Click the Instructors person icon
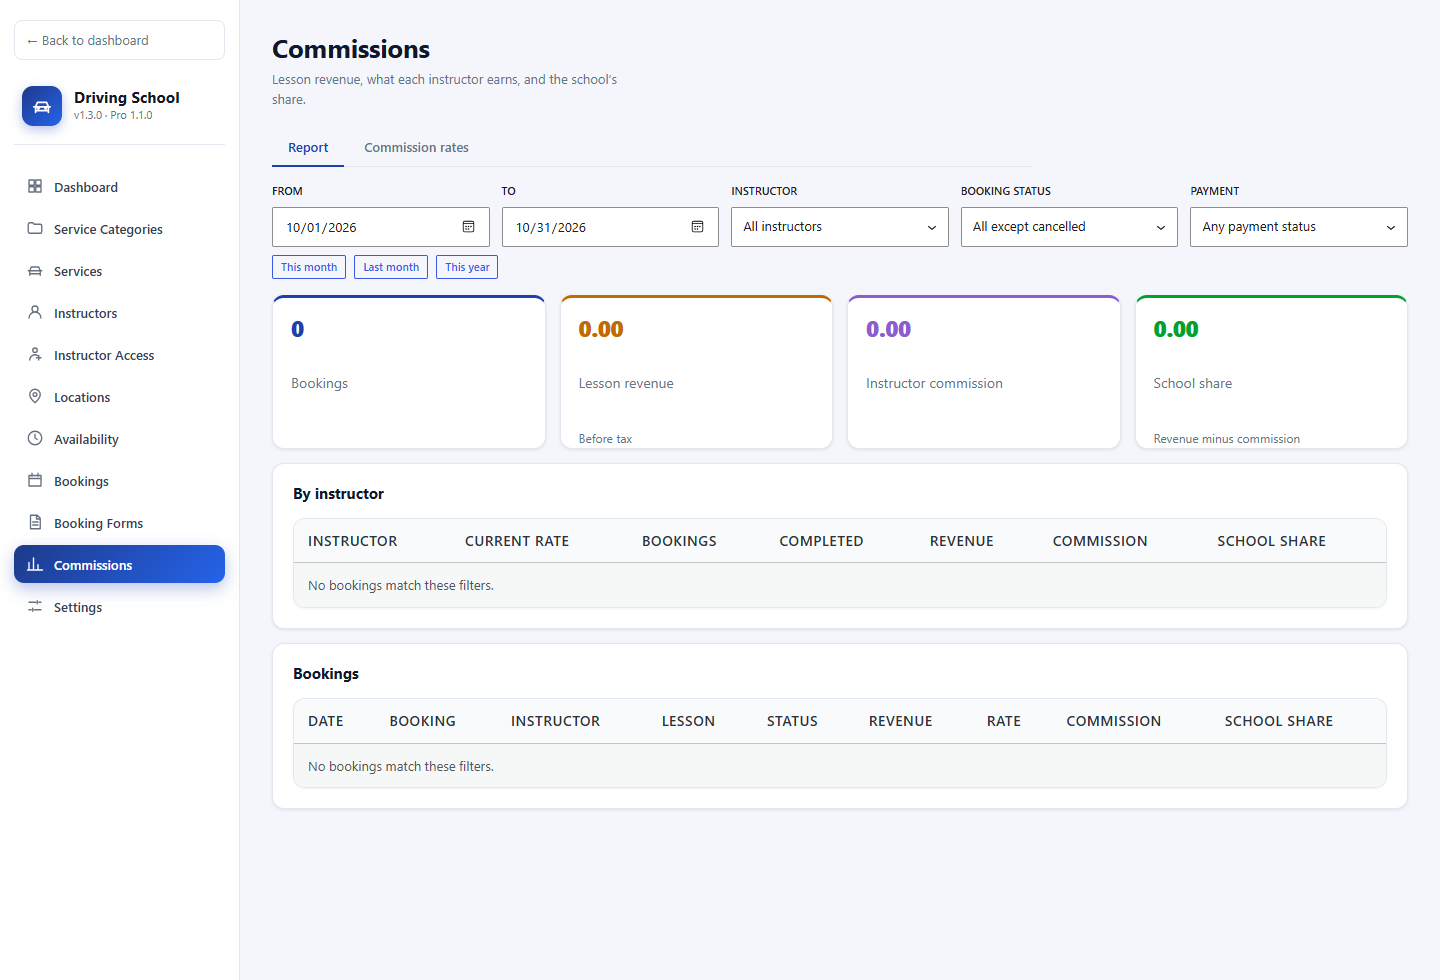This screenshot has width=1440, height=980. [35, 312]
